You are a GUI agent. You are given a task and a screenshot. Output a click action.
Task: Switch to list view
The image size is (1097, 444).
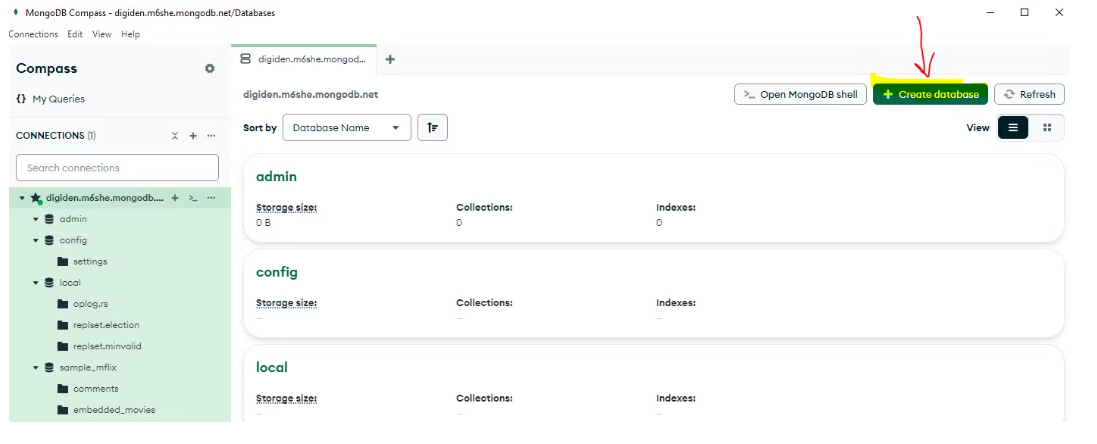point(1013,128)
